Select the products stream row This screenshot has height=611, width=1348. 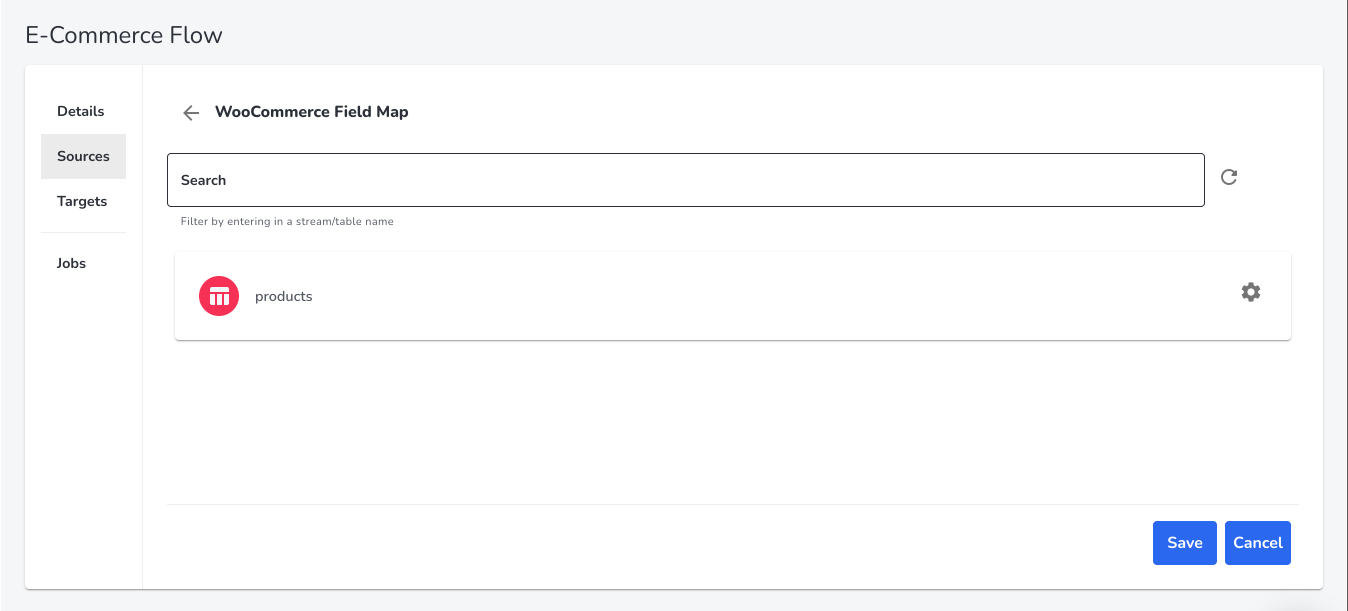[733, 296]
